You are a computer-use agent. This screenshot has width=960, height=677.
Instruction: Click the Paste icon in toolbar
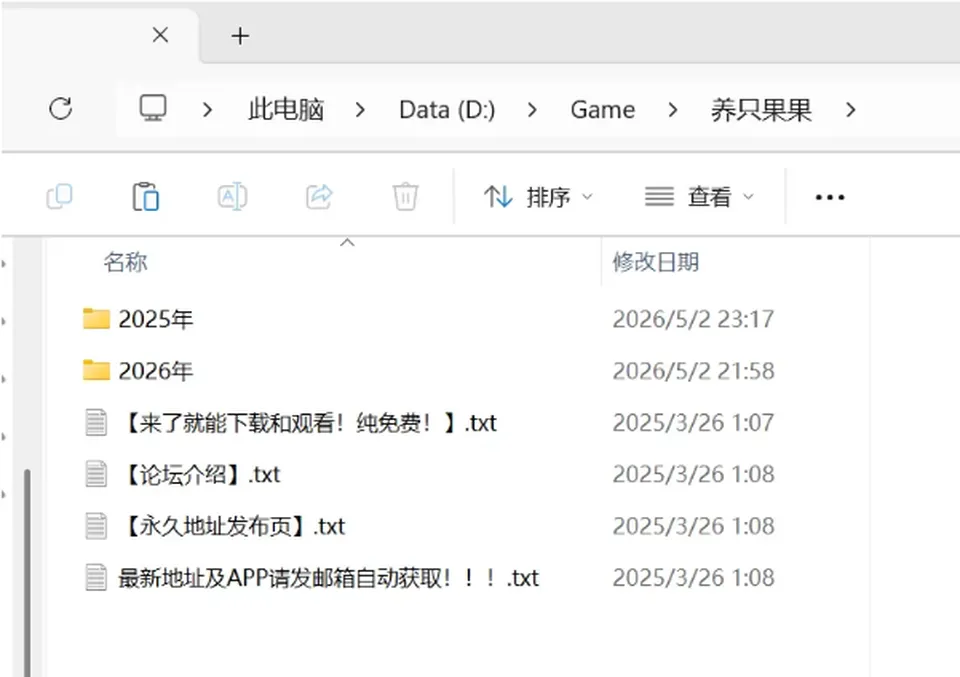coord(146,196)
